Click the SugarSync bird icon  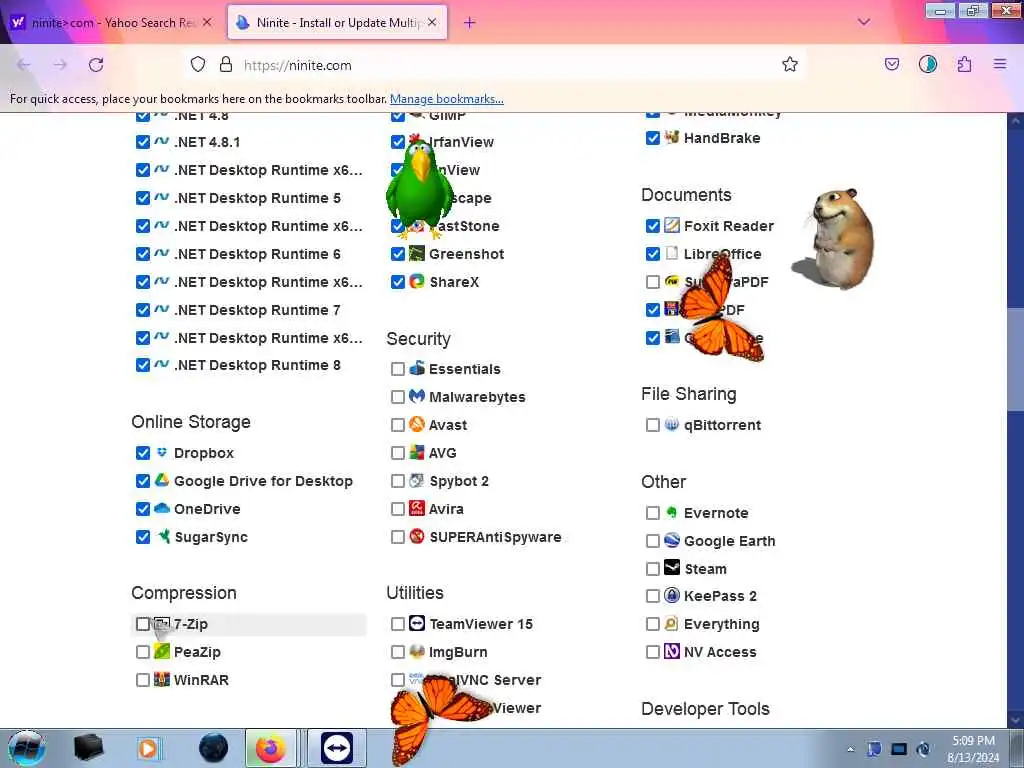tap(163, 536)
